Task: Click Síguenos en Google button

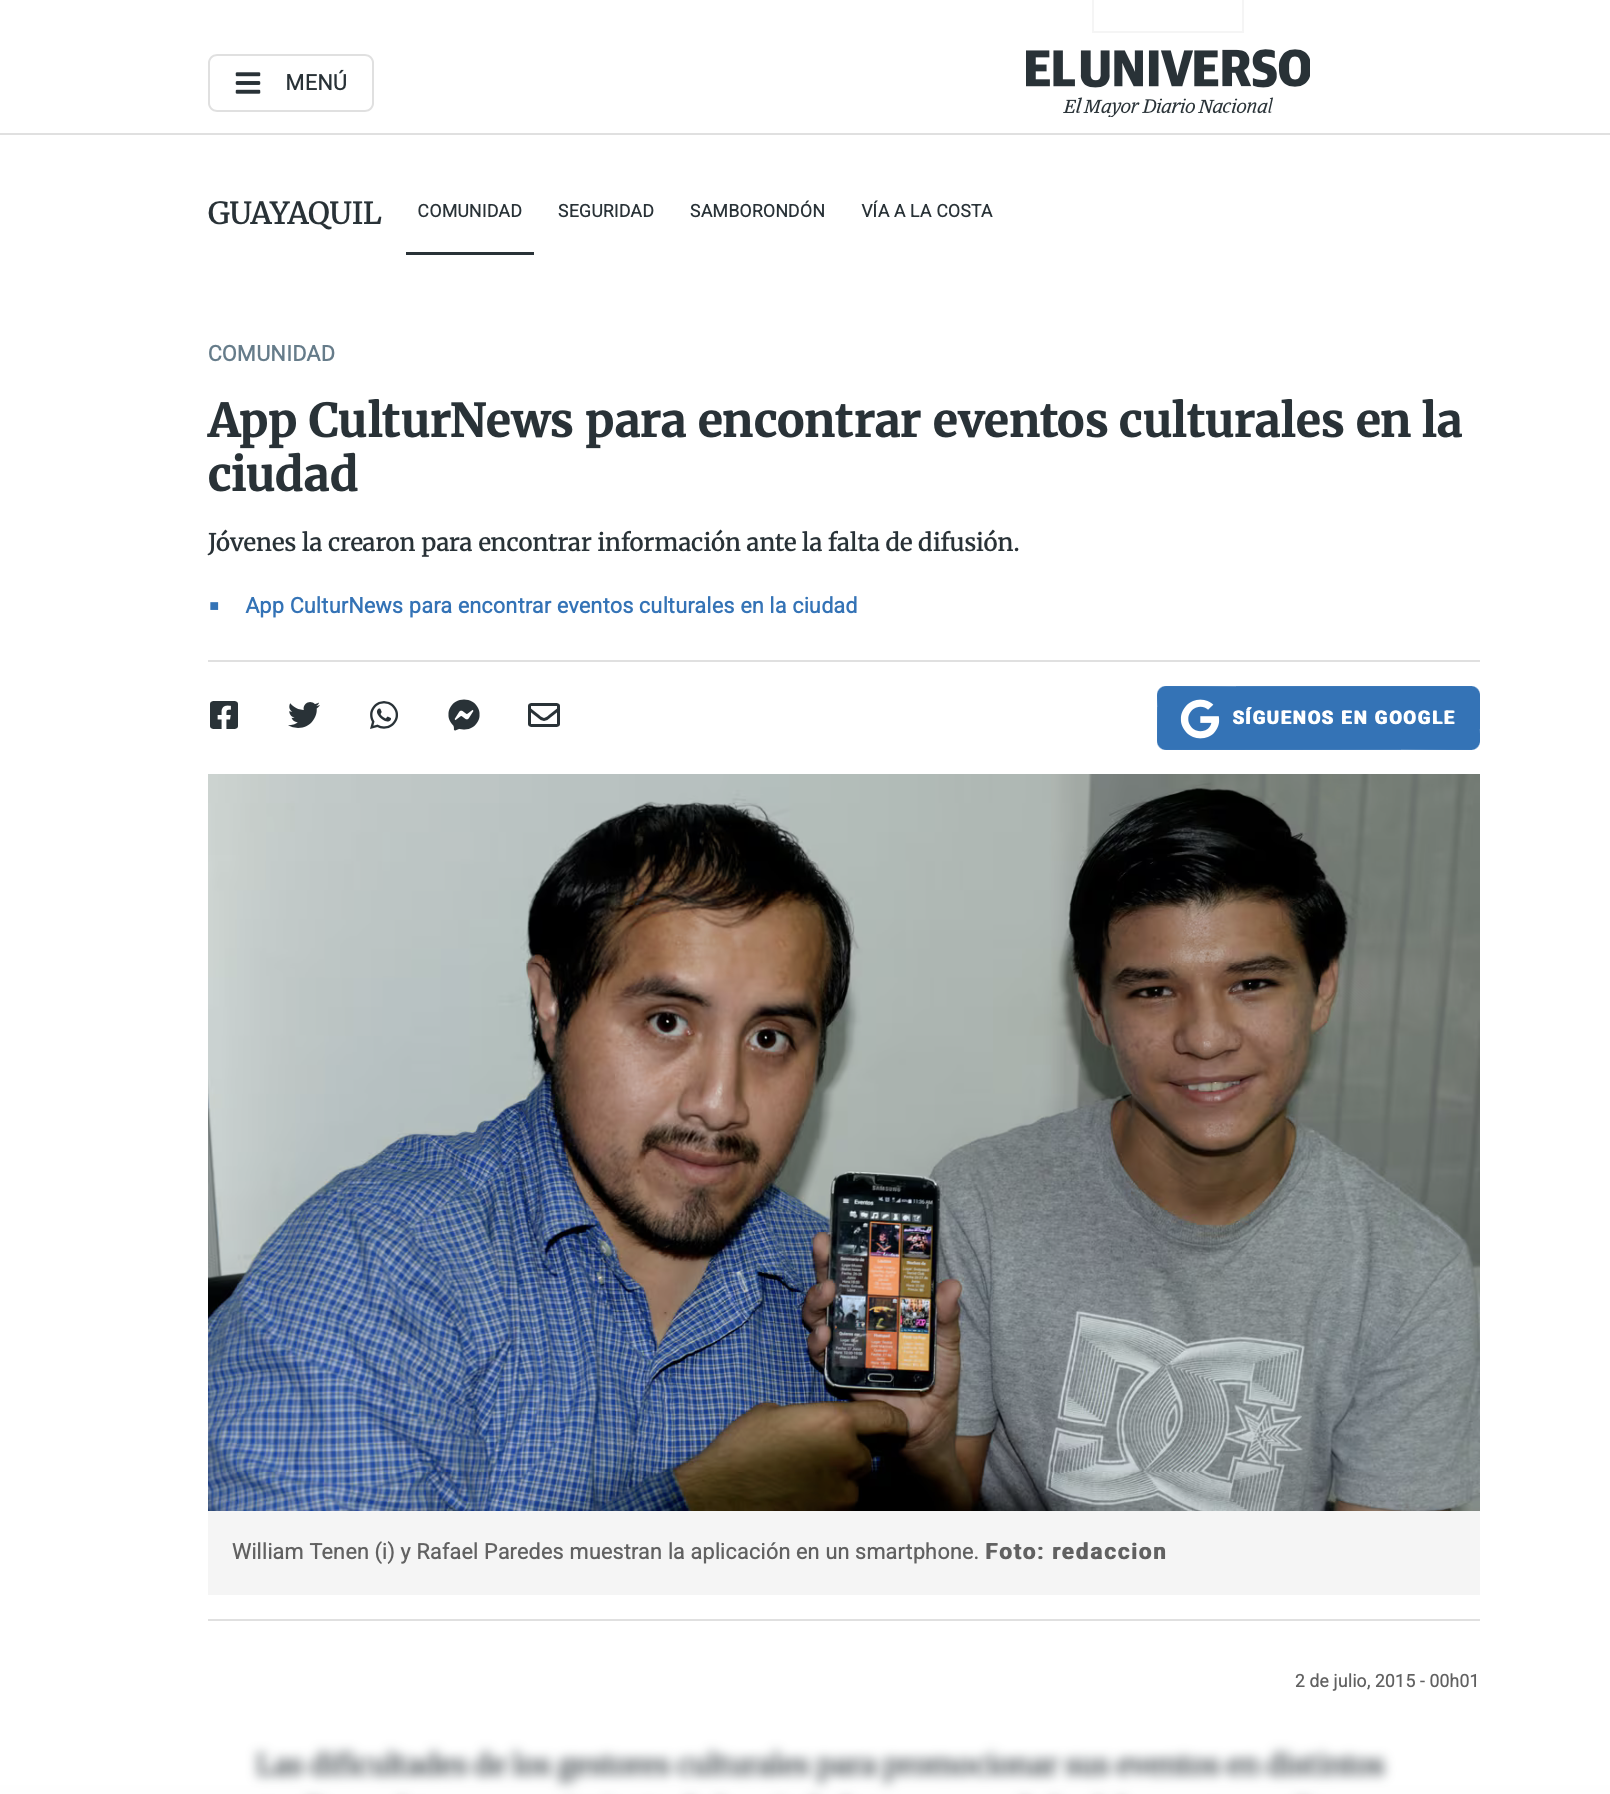Action: tap(1318, 718)
